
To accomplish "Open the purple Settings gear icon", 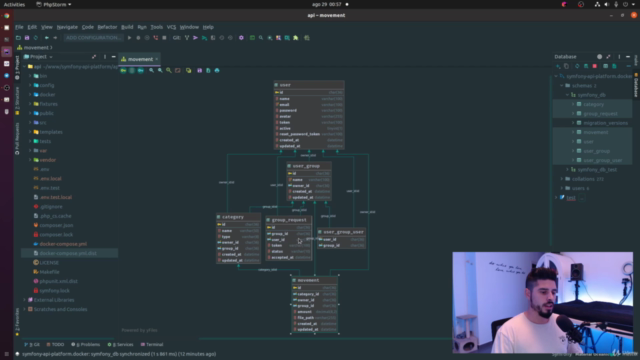I will click(x=241, y=38).
